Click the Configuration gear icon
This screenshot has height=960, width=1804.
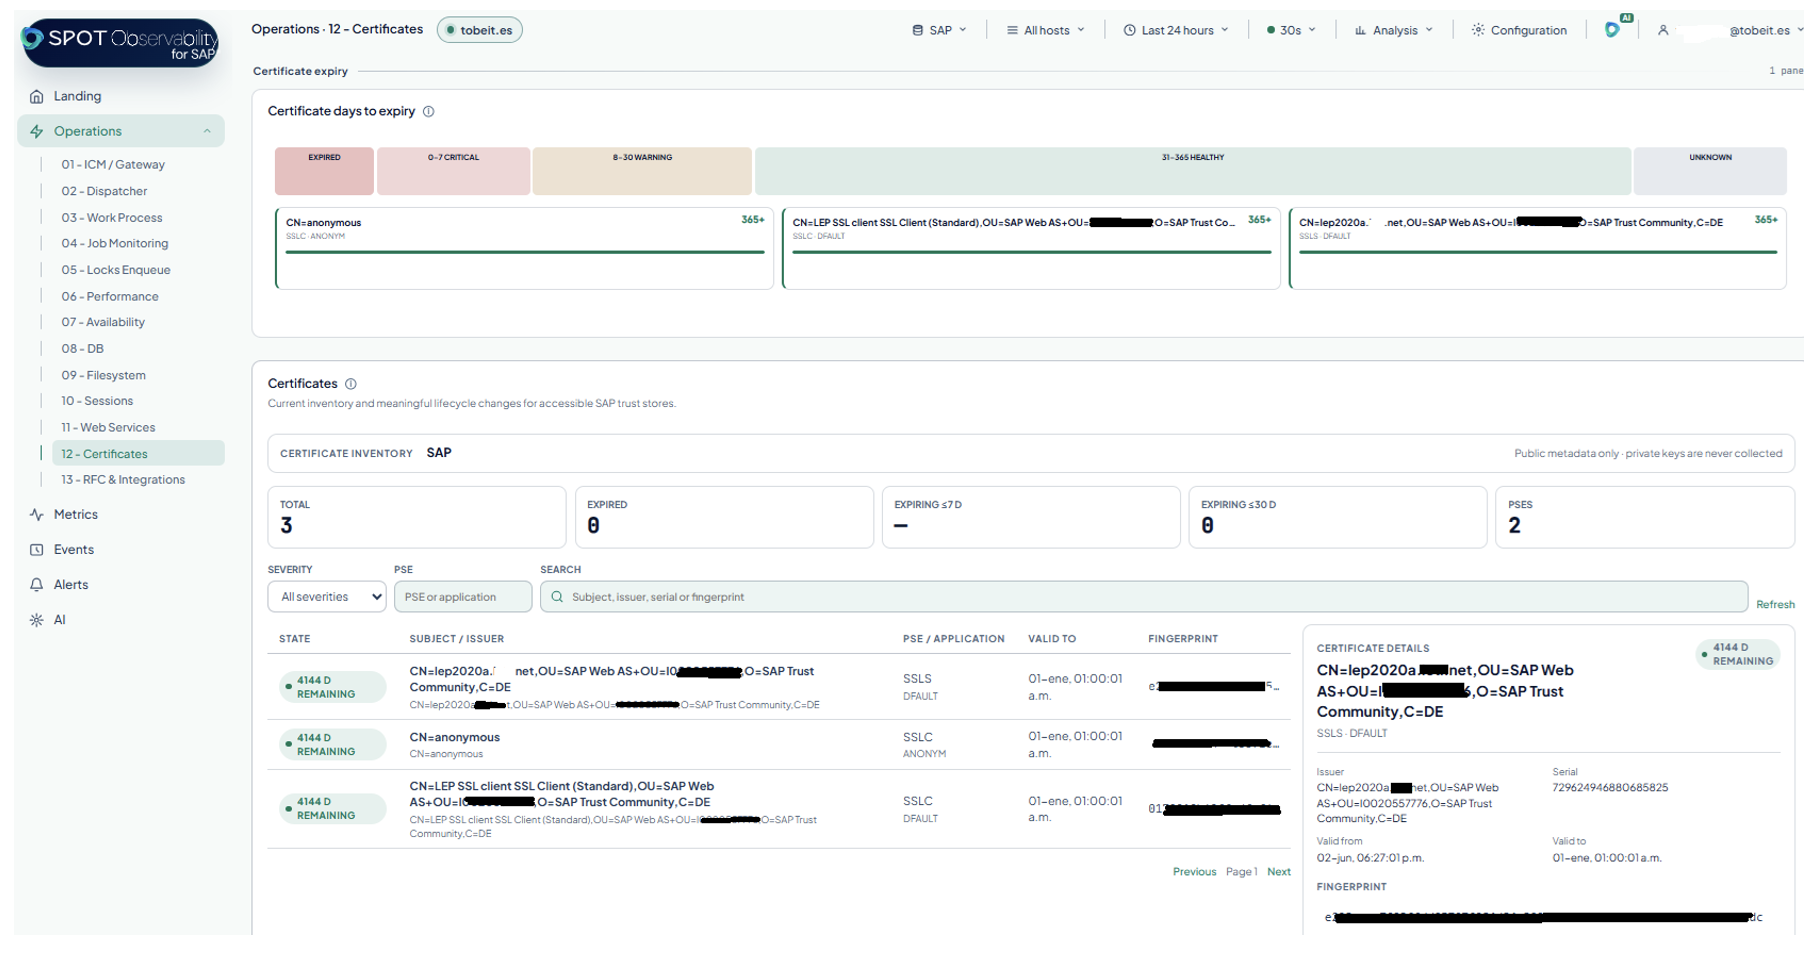point(1478,30)
